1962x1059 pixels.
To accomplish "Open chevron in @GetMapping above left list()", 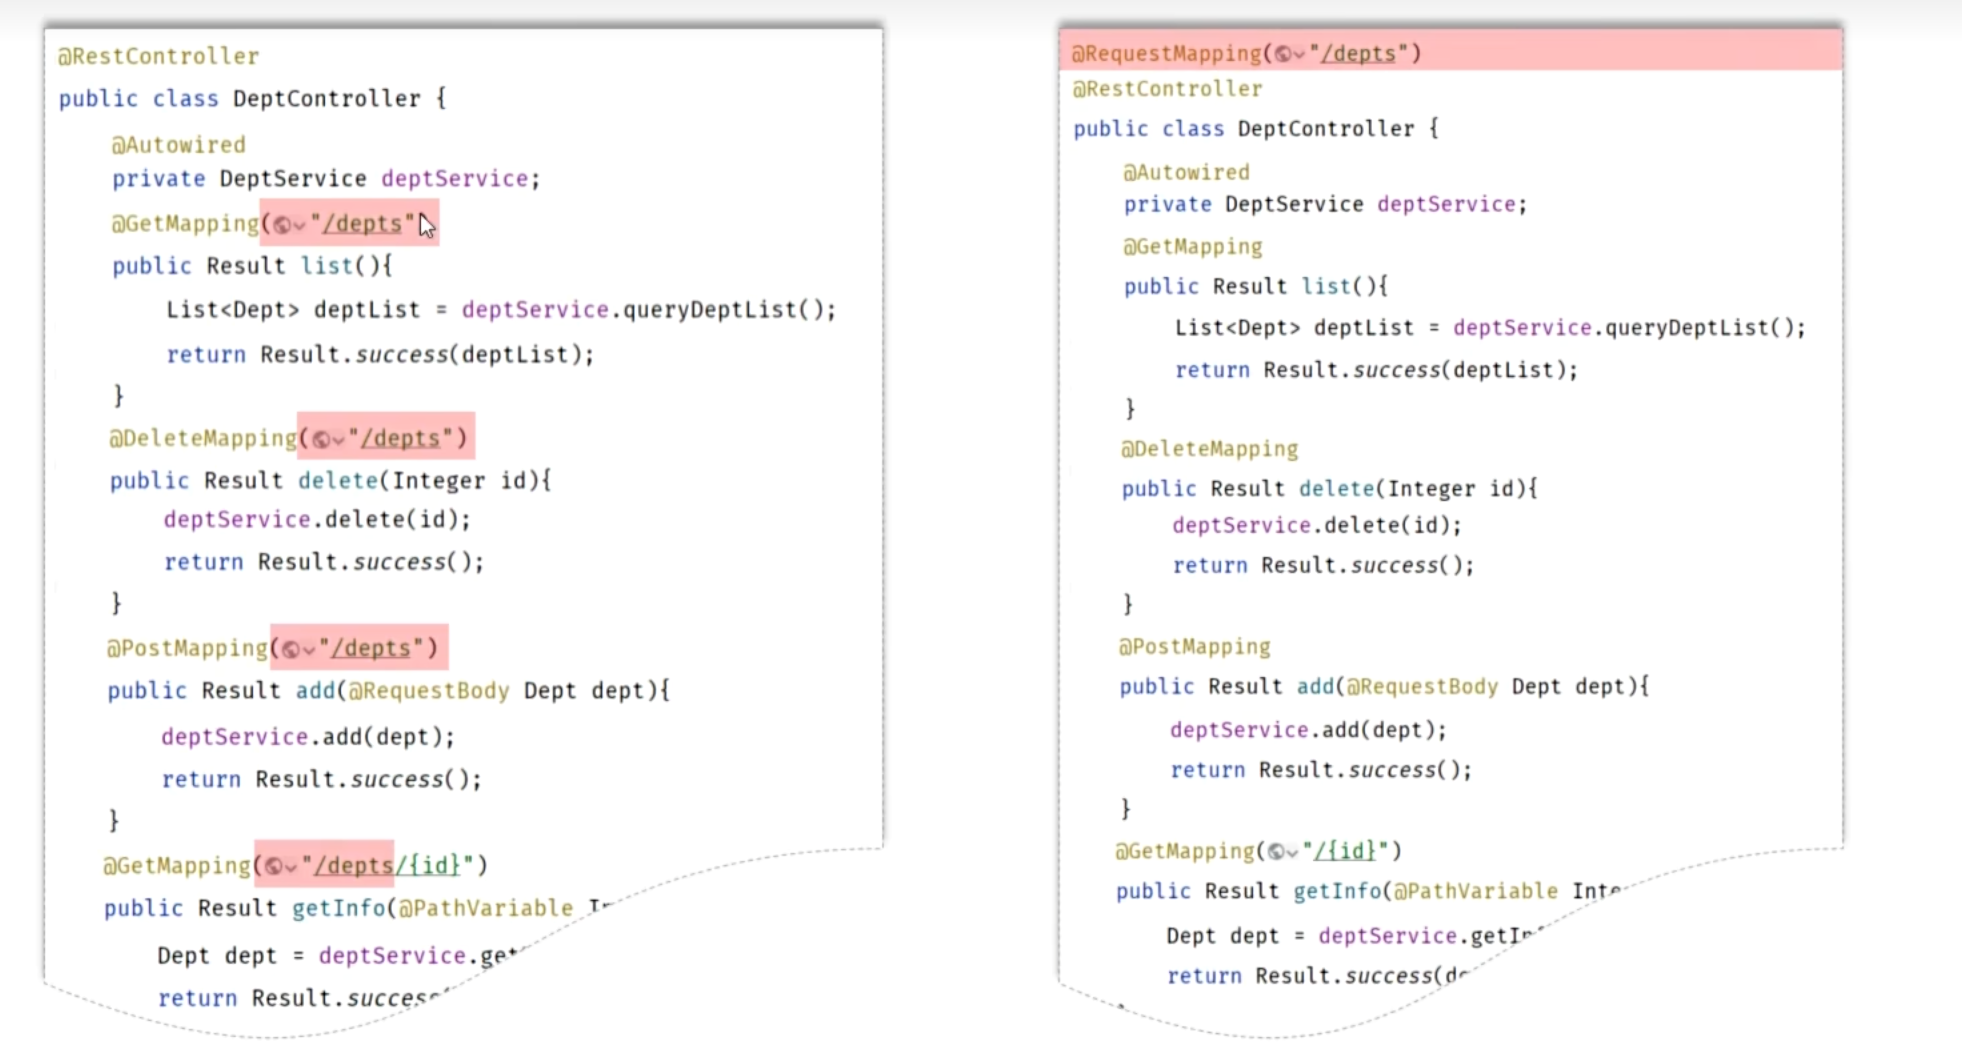I will point(300,226).
